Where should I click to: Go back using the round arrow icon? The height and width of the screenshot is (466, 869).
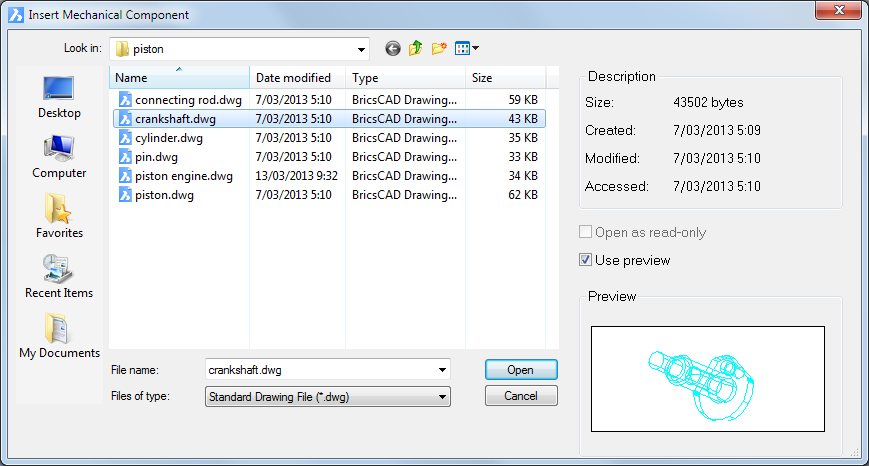point(392,49)
